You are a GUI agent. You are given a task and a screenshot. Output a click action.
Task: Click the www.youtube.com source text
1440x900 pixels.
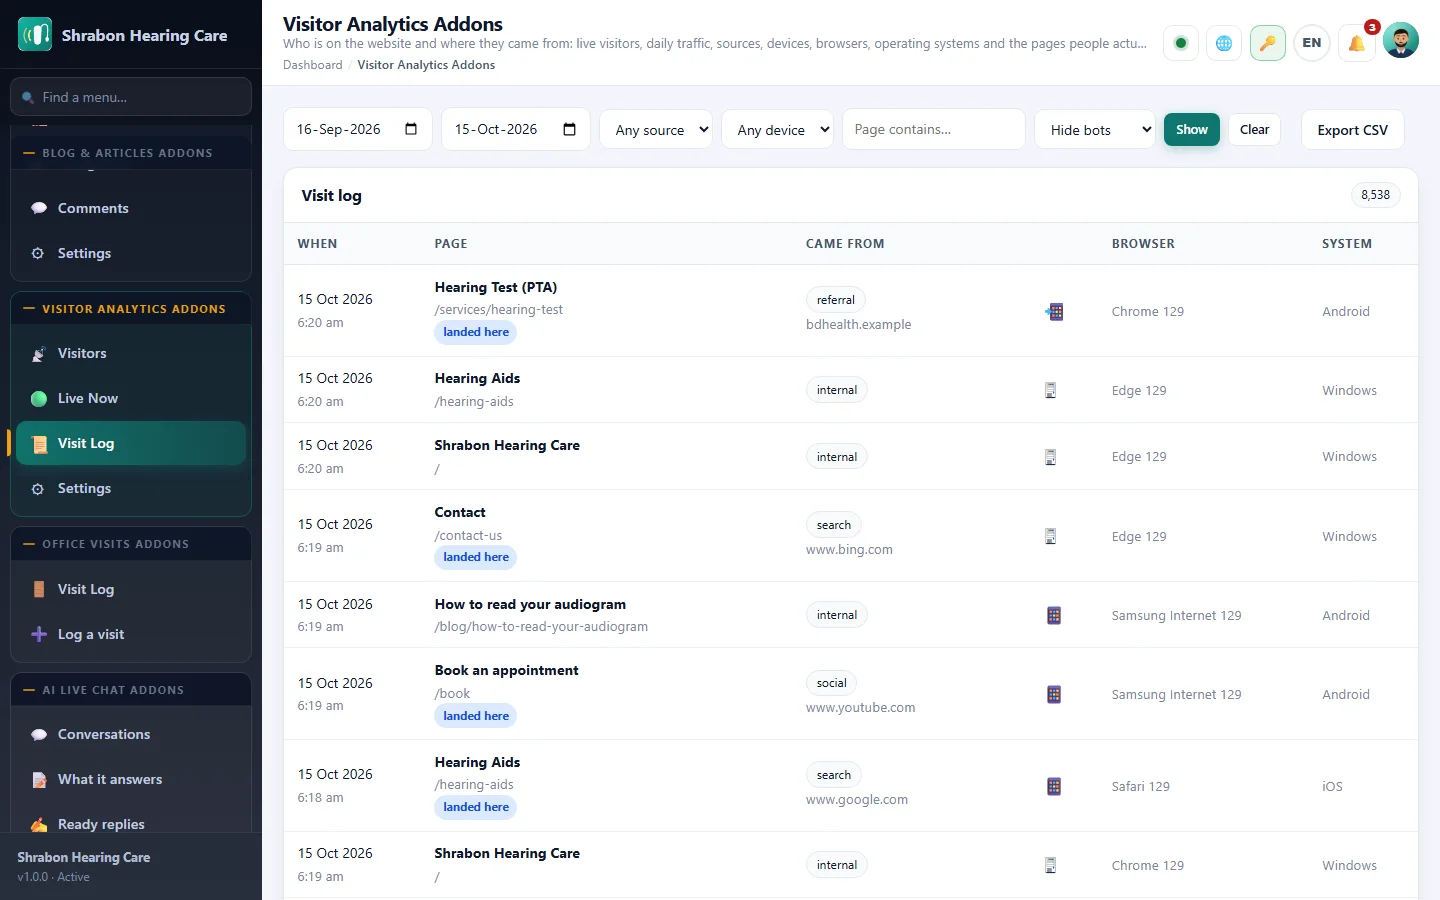click(861, 708)
